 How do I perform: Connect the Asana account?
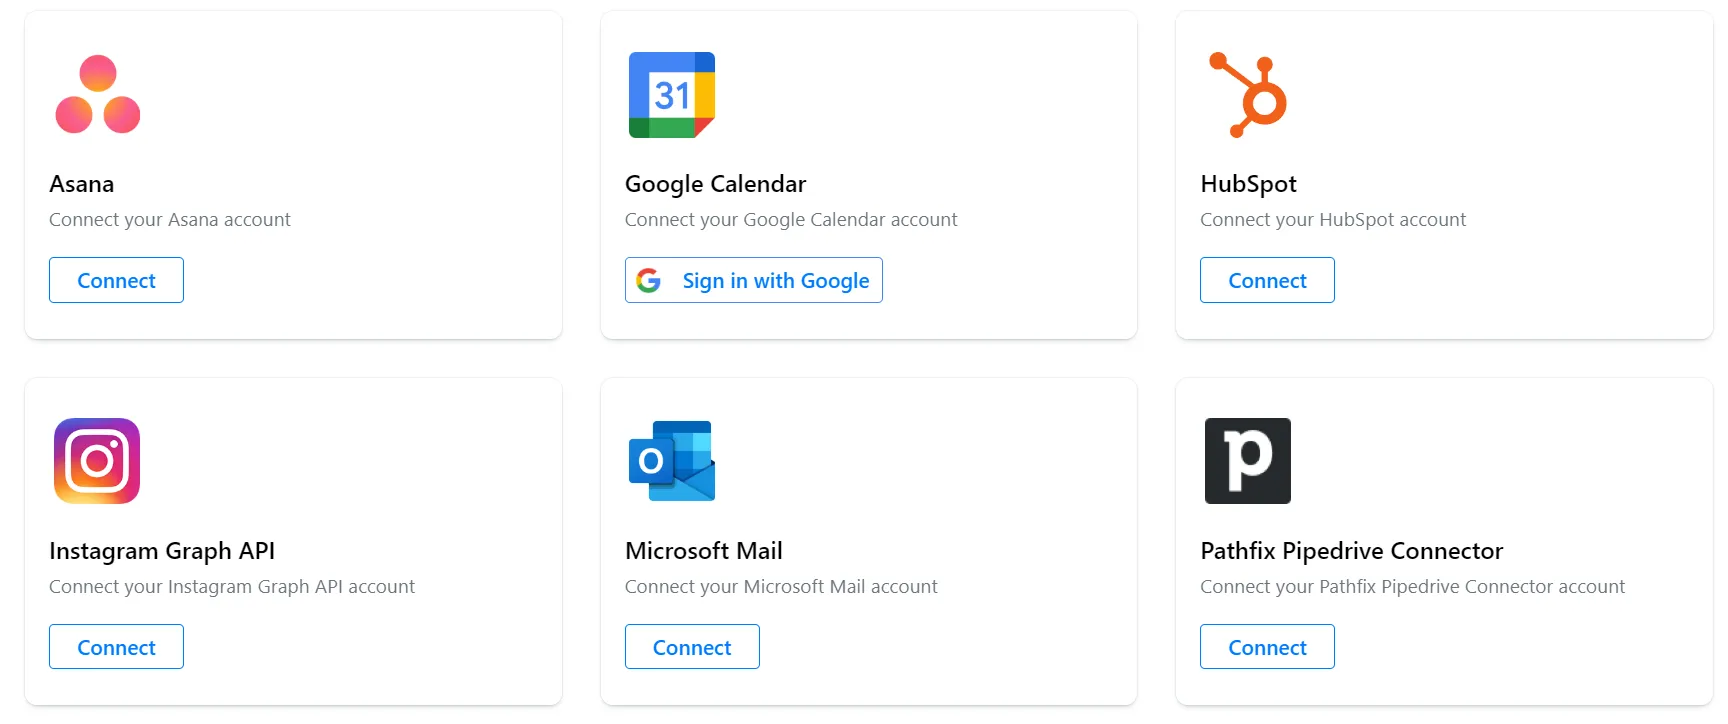point(116,280)
